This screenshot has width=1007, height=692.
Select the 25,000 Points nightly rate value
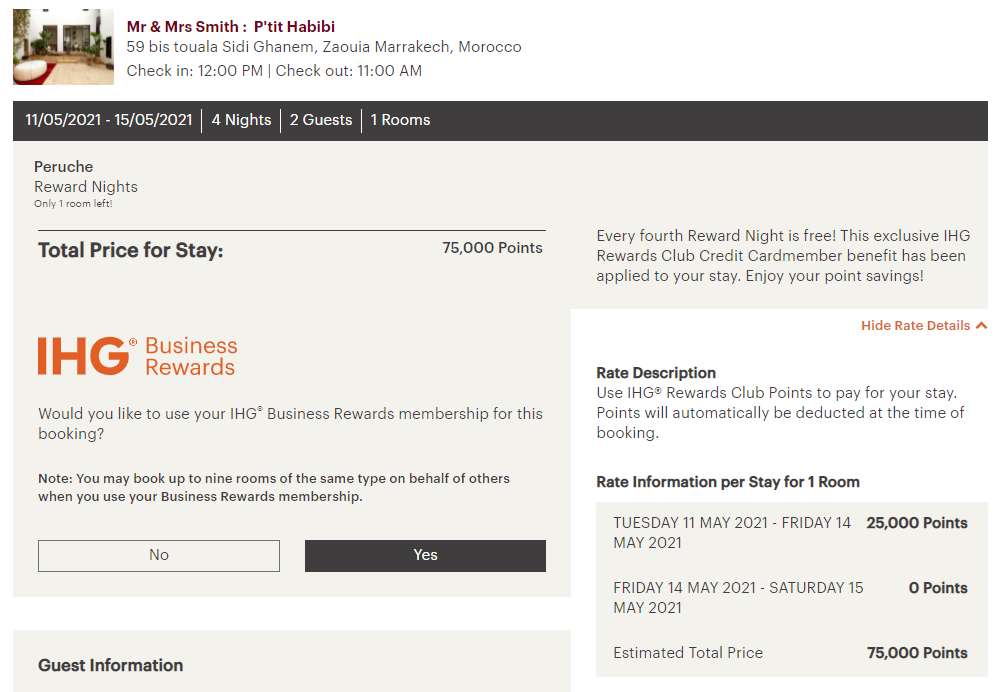pyautogui.click(x=917, y=523)
